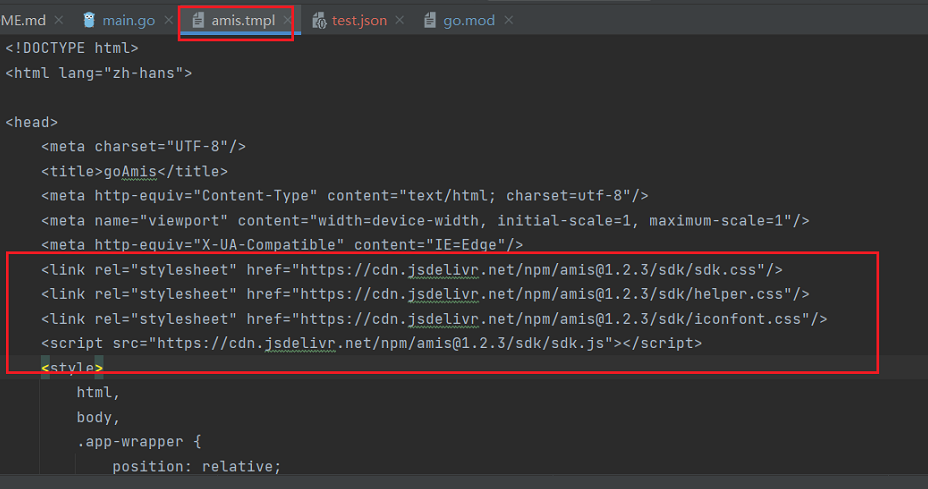Click the sdk.css stylesheet link URL
Screen dimensions: 928x489
coord(529,270)
